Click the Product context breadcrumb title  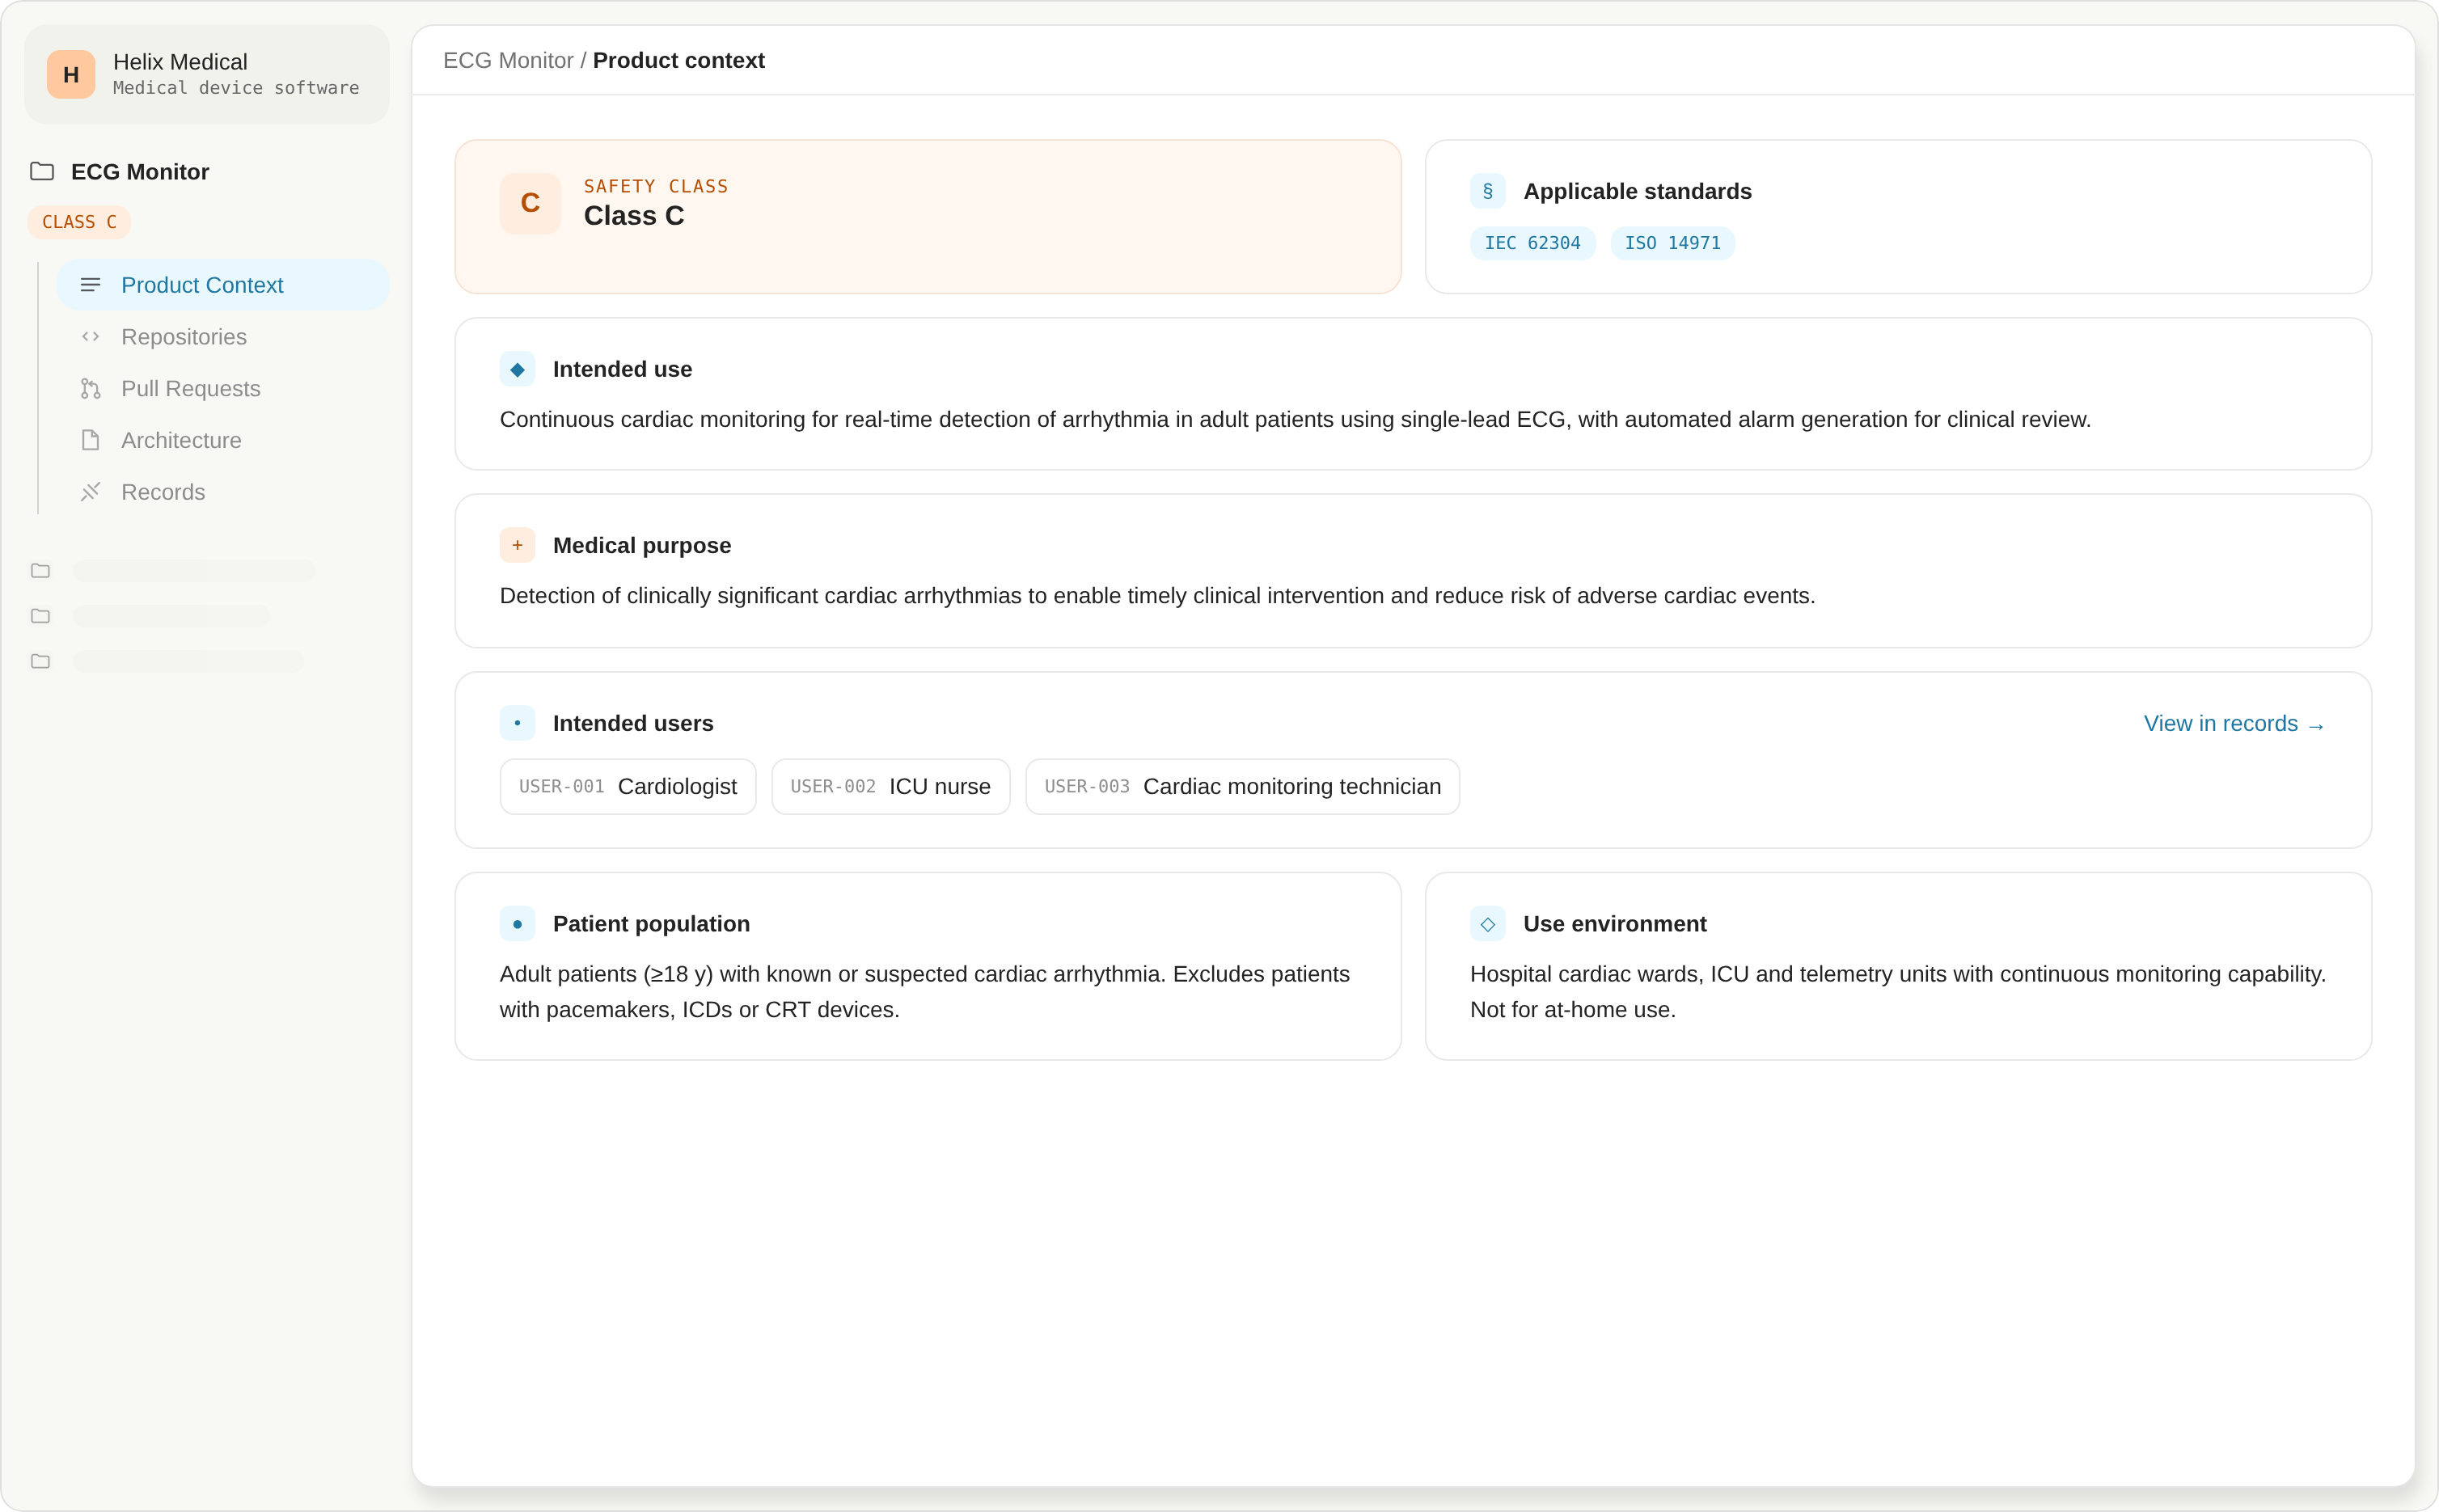pyautogui.click(x=679, y=60)
